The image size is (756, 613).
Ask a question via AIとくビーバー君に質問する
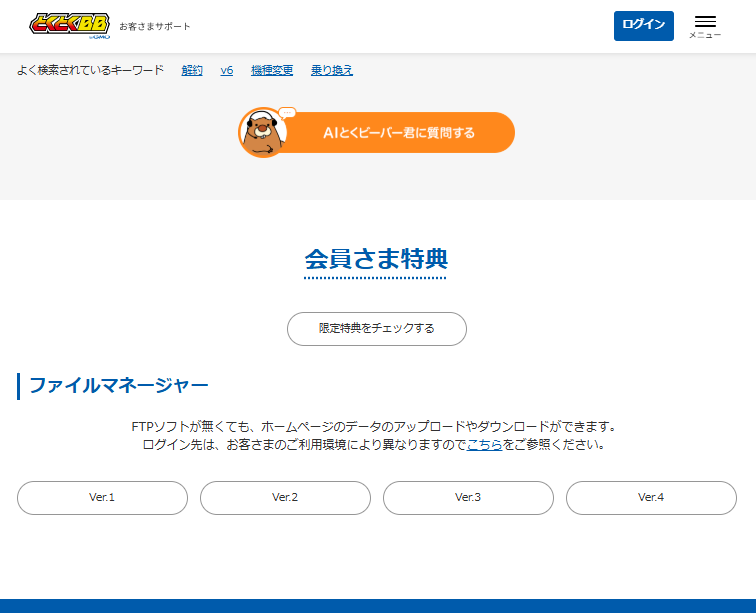(398, 133)
